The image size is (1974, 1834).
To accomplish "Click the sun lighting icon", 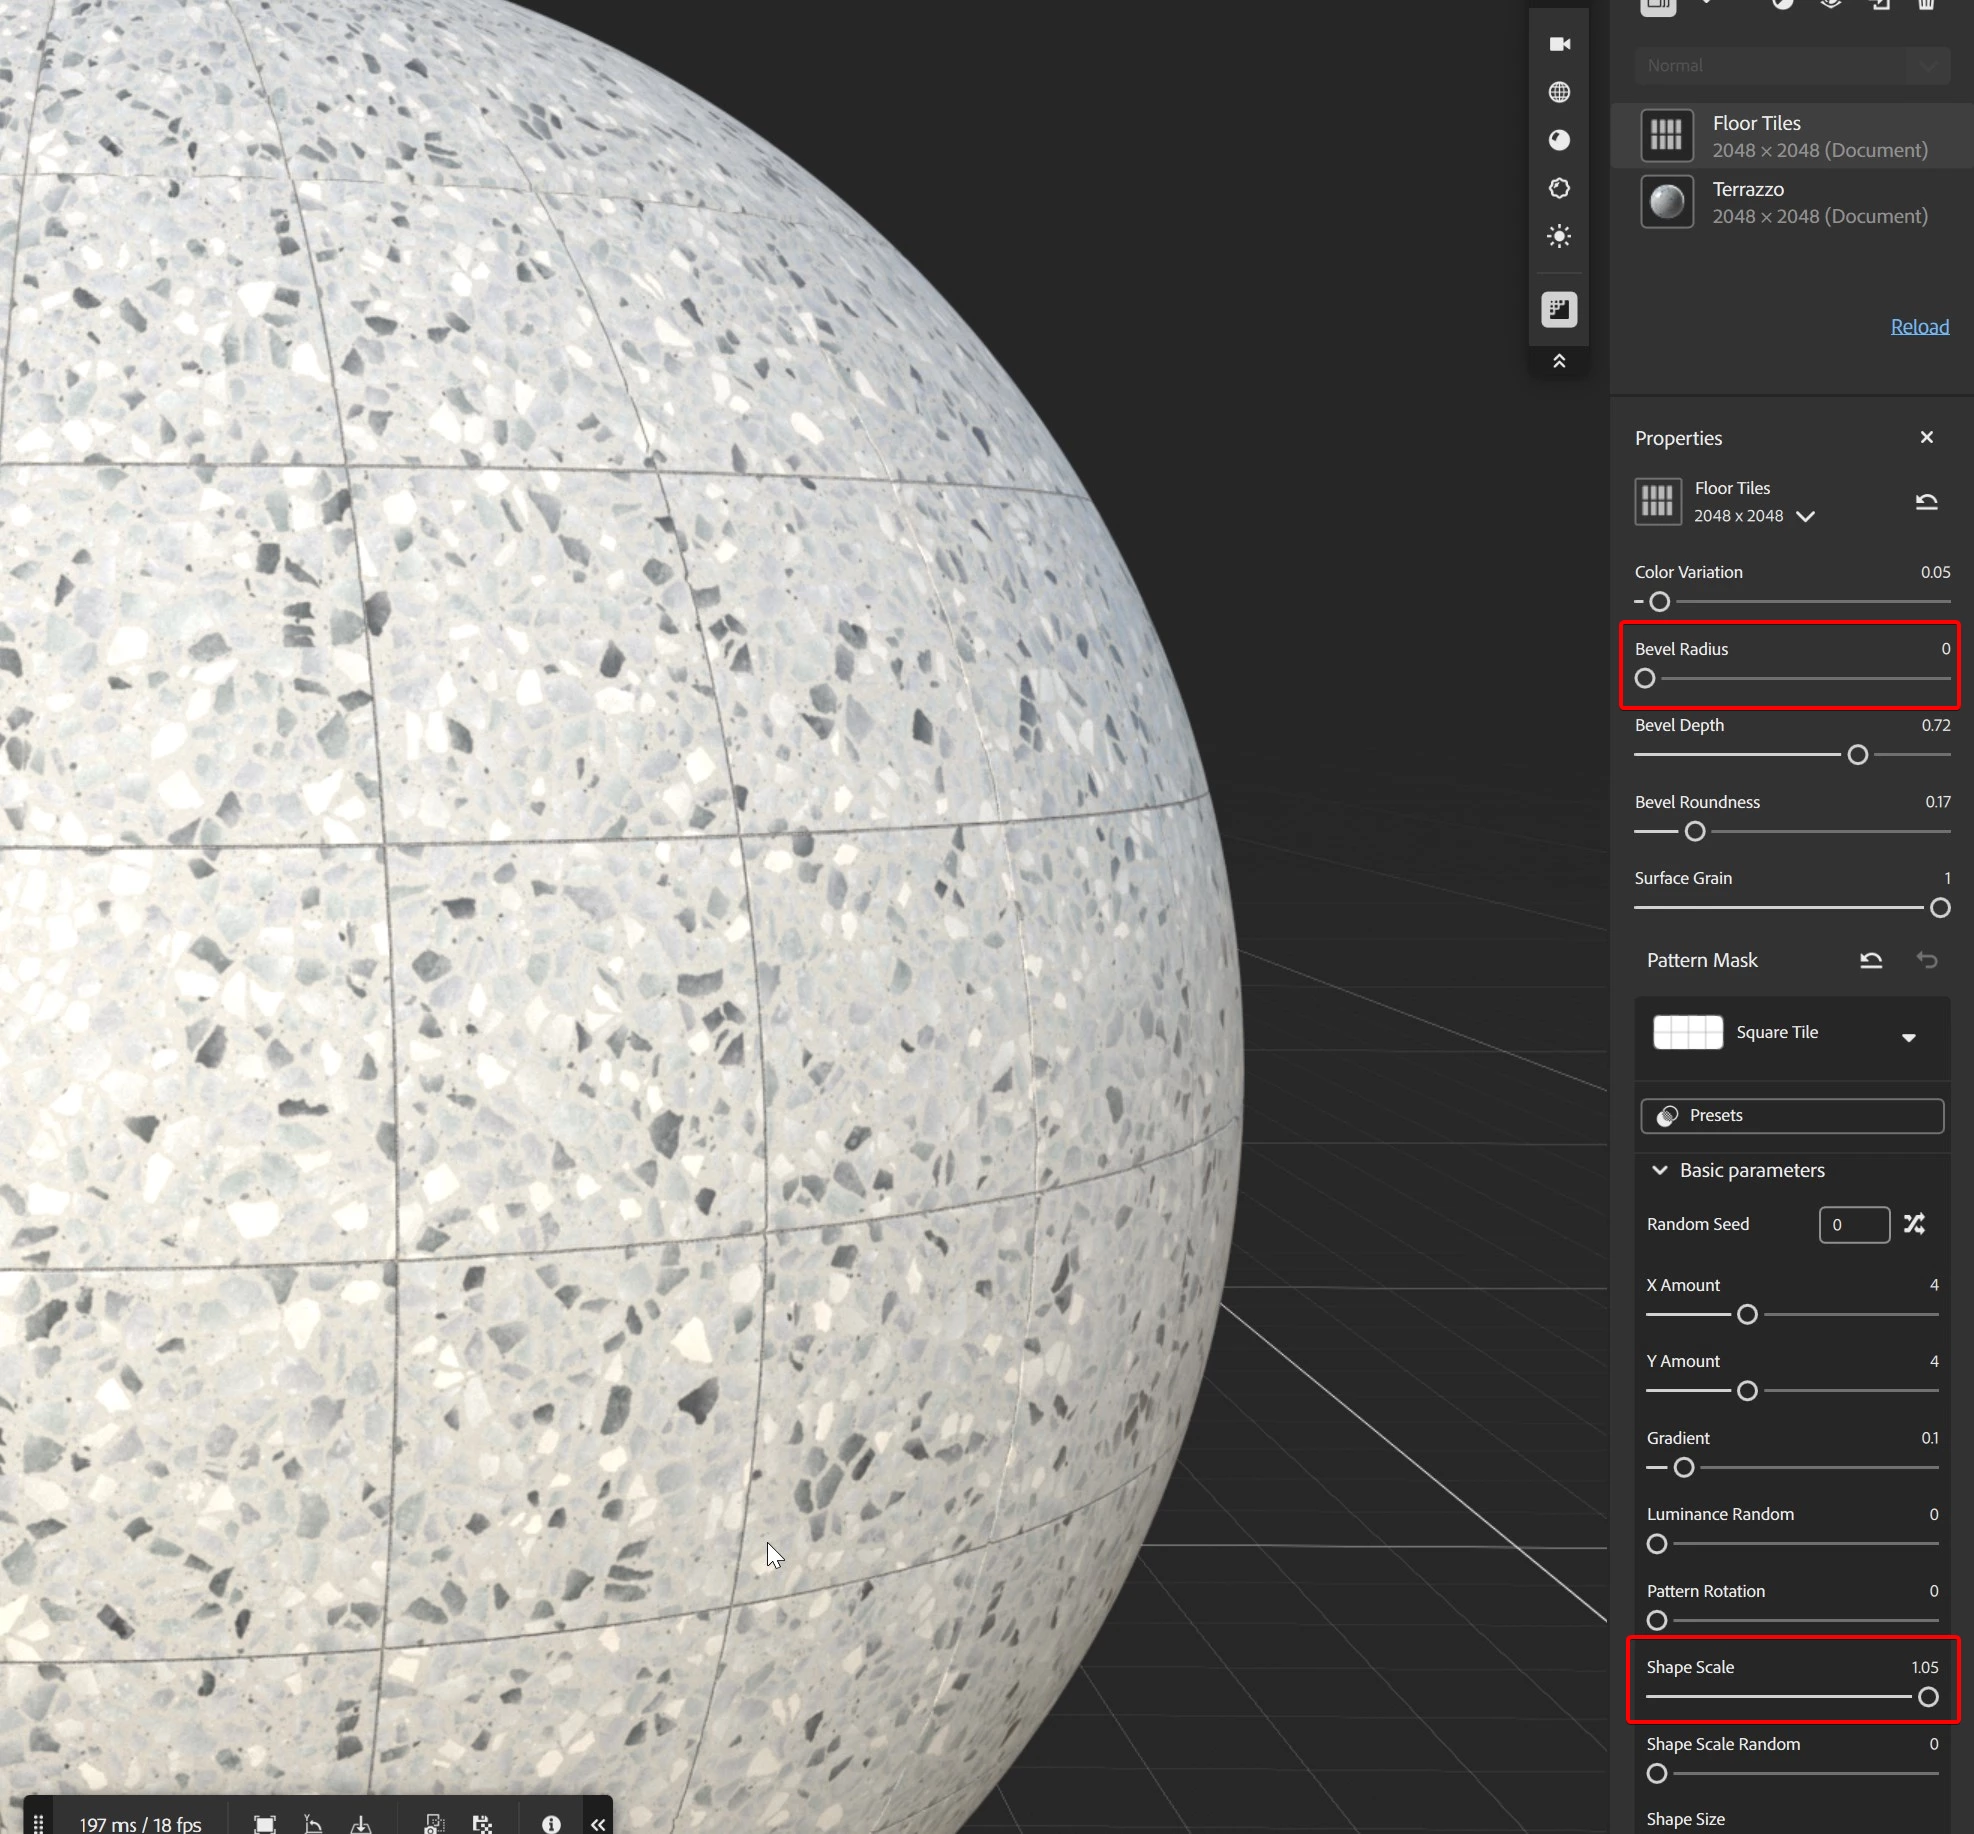I will coord(1559,236).
